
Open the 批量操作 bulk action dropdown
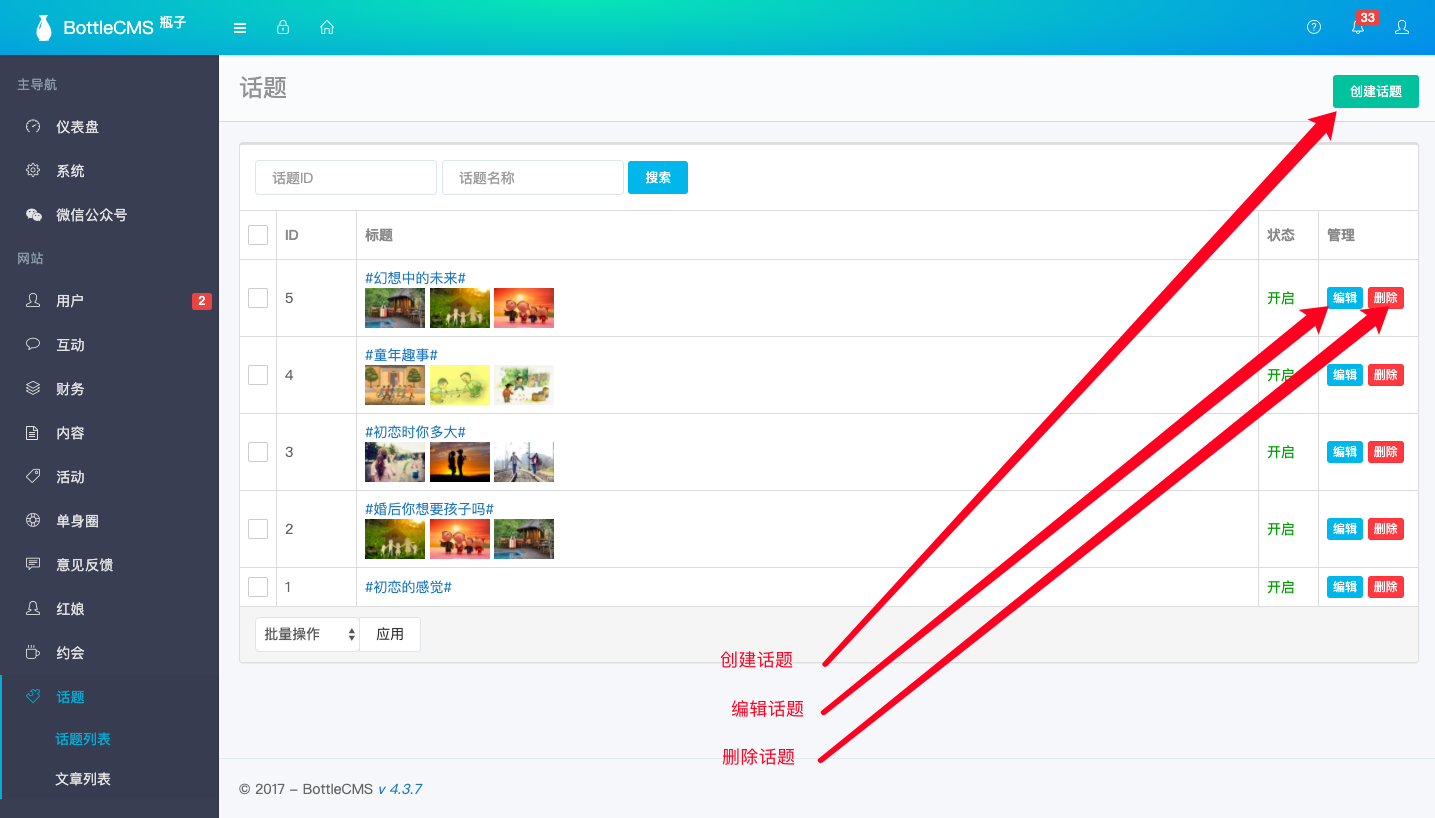[307, 634]
